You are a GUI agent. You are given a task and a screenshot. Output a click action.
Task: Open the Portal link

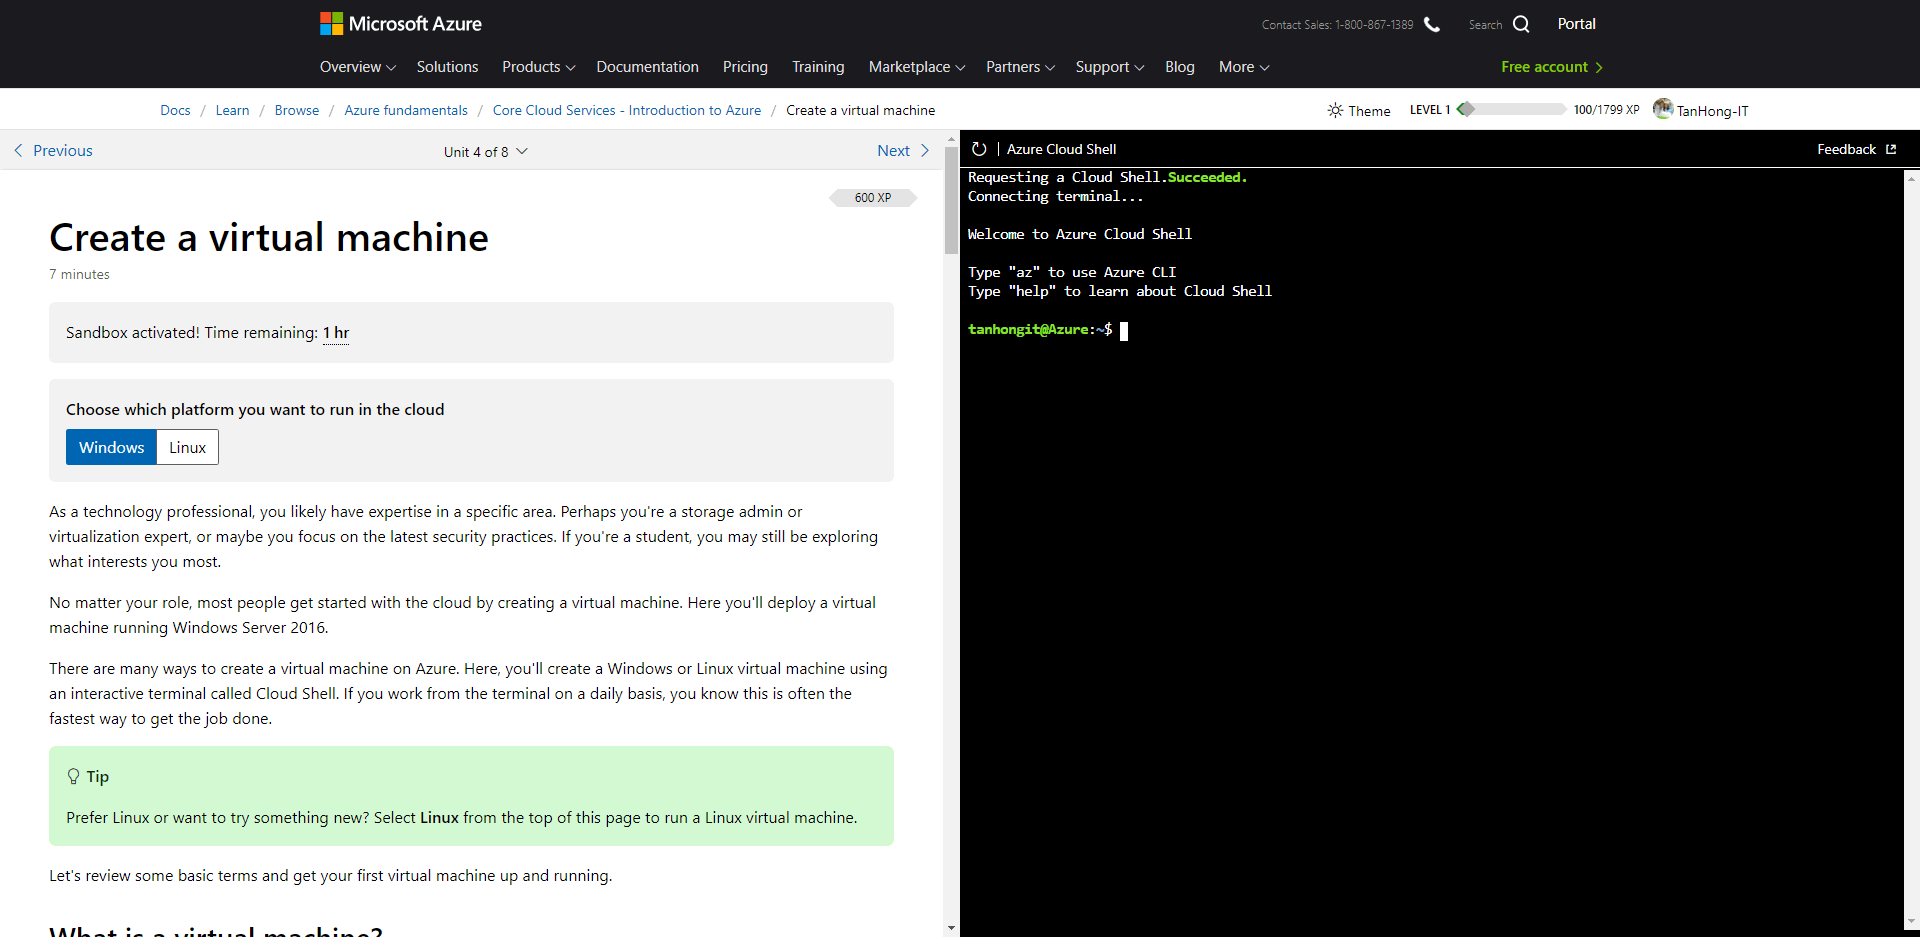1577,24
